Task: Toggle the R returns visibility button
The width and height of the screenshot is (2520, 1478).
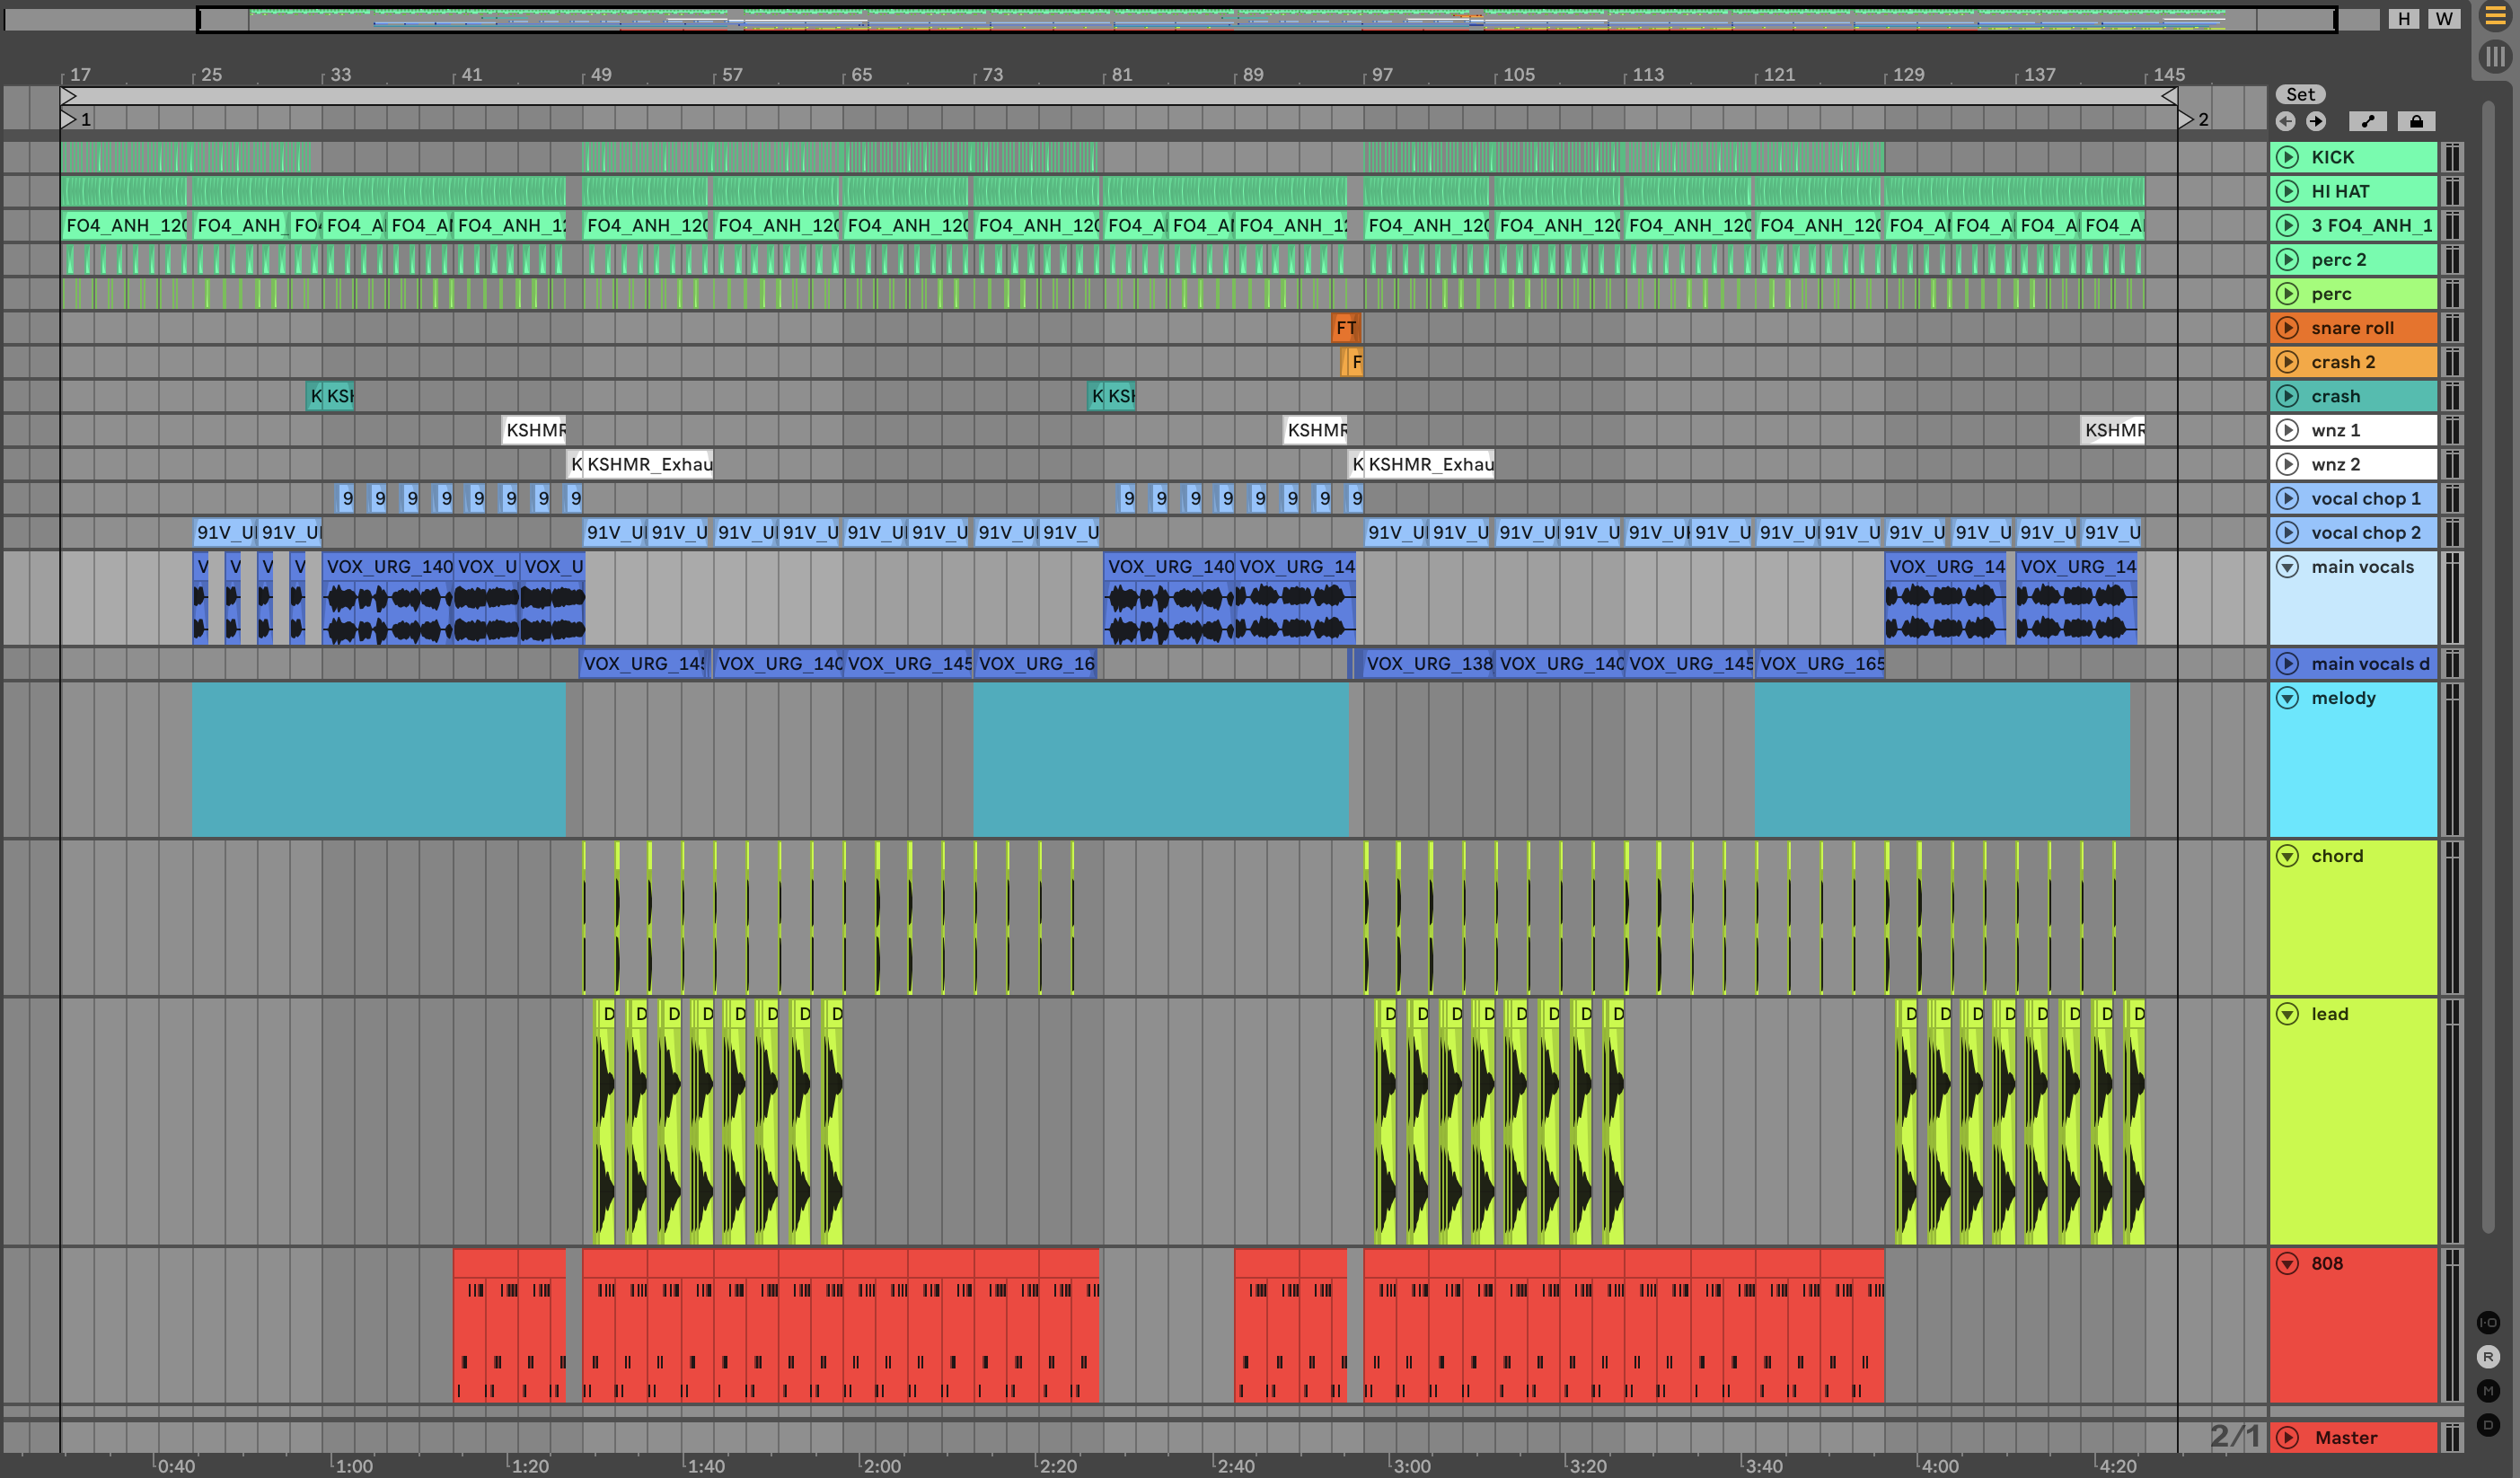Action: pyautogui.click(x=2488, y=1356)
